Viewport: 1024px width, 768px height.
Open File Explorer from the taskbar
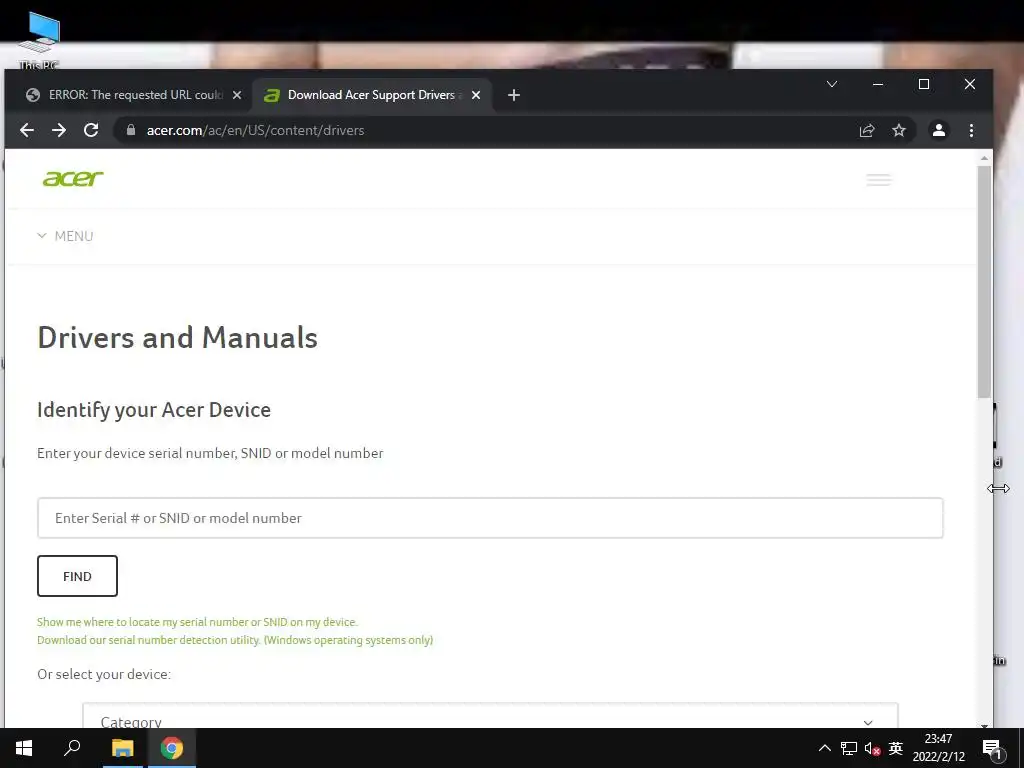tap(122, 748)
